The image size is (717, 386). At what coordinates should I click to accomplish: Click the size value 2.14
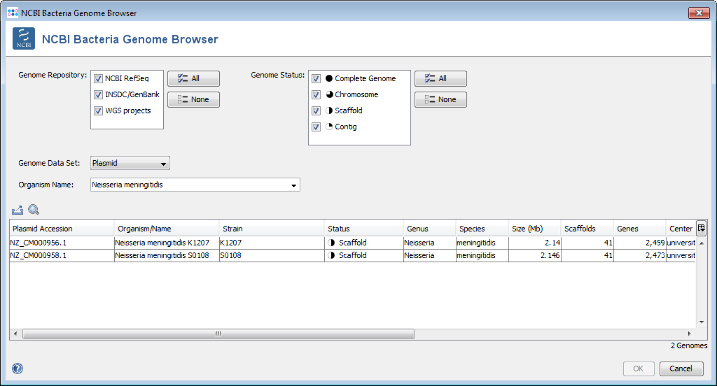click(552, 243)
